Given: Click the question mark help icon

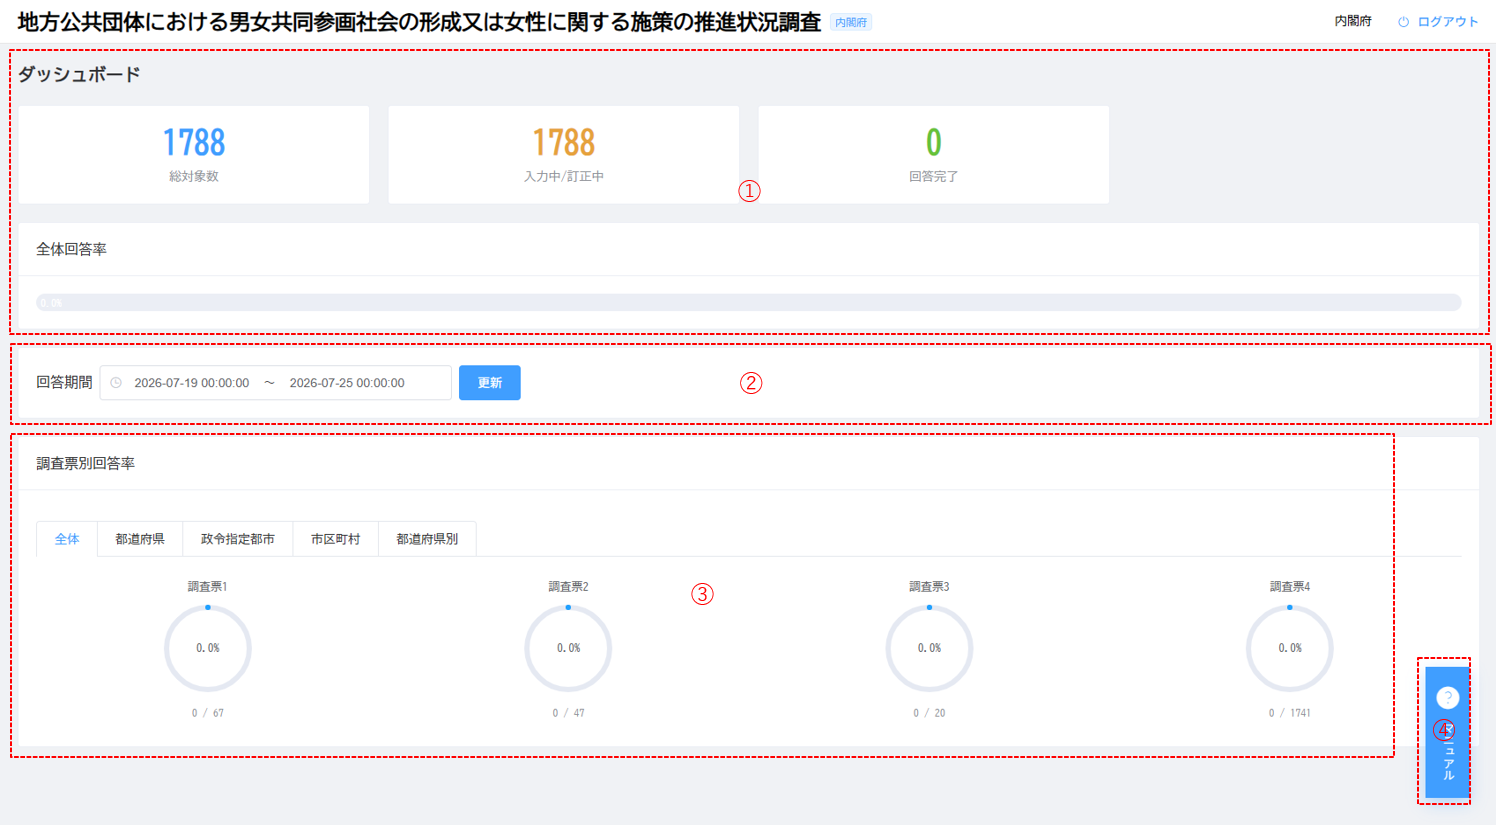Looking at the screenshot, I should click(1447, 698).
